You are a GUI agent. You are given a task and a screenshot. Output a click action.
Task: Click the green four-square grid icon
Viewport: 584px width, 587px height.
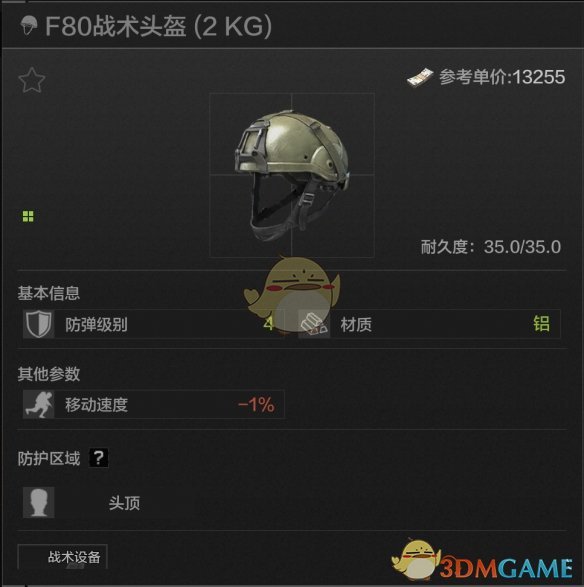tap(28, 216)
